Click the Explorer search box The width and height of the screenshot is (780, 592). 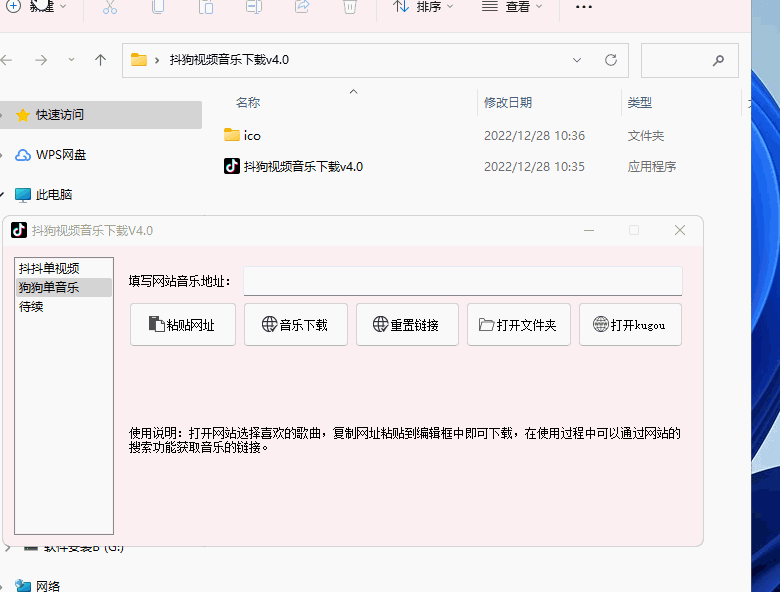tap(689, 60)
